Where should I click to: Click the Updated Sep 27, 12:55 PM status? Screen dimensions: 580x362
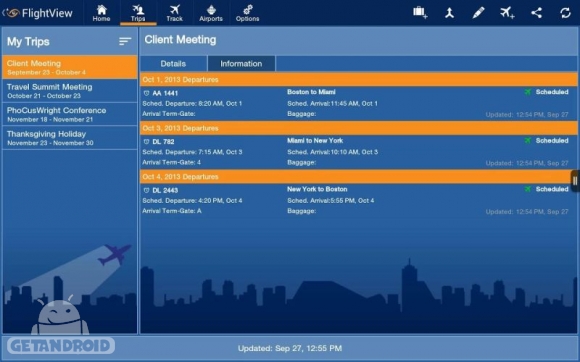pos(290,348)
